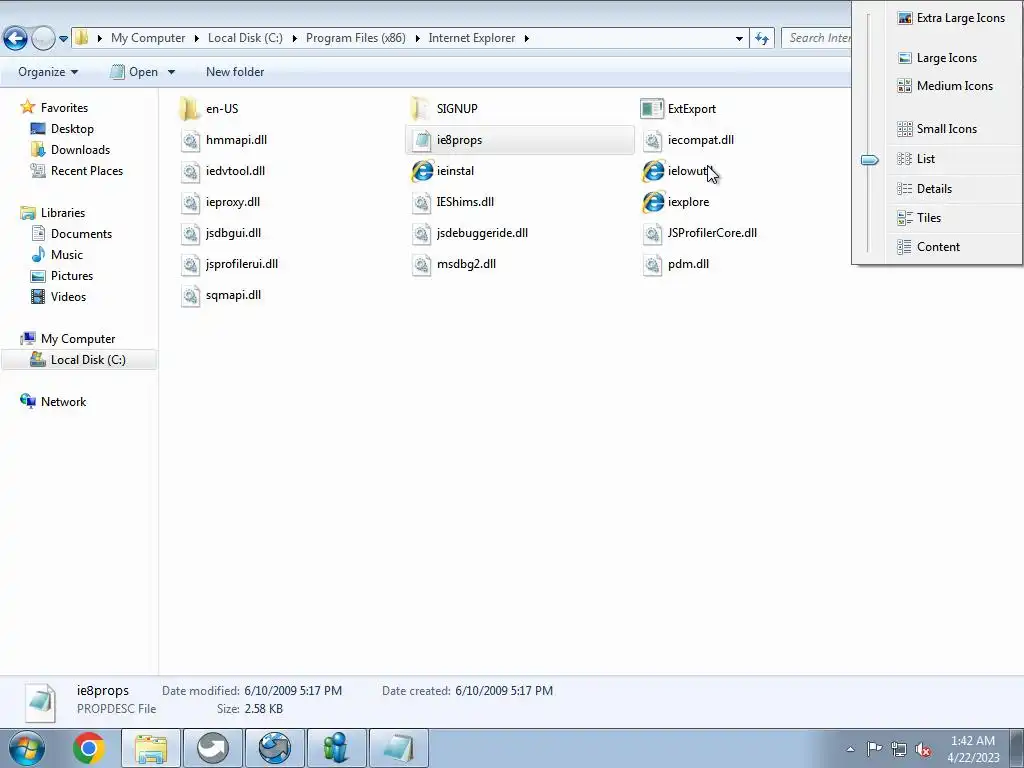Refresh the folder with address bar button
Image resolution: width=1024 pixels, height=768 pixels.
click(x=761, y=39)
